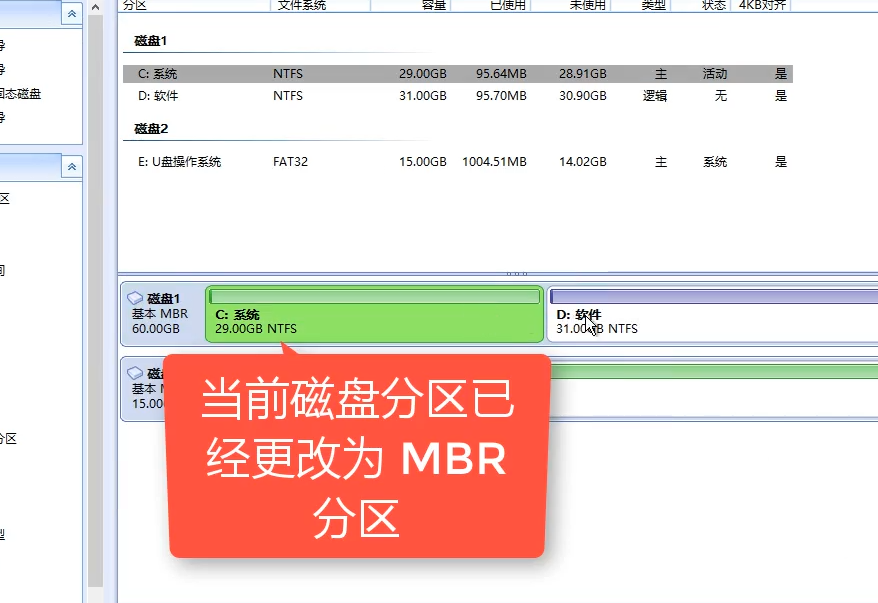
Task: Click the partition icon beside the D: 软件 row
Action: click(x=135, y=95)
